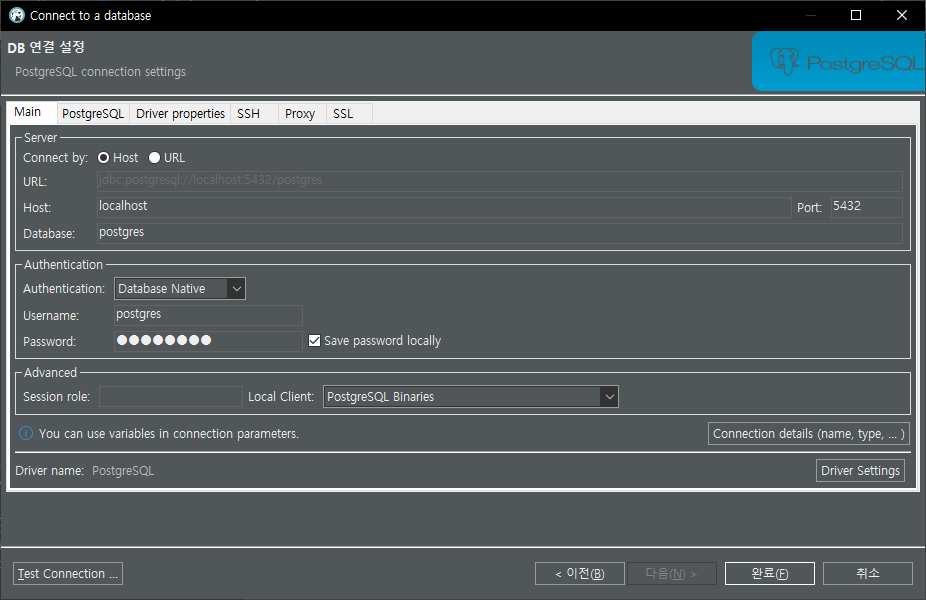Click the 'PostgreSQL connection settings' subtitle
The height and width of the screenshot is (600, 926).
(x=100, y=71)
